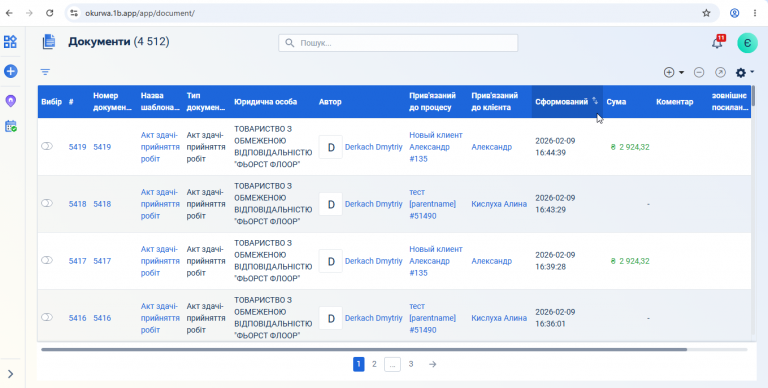This screenshot has height=388, width=768.
Task: Open the table settings gear icon
Action: [x=741, y=73]
